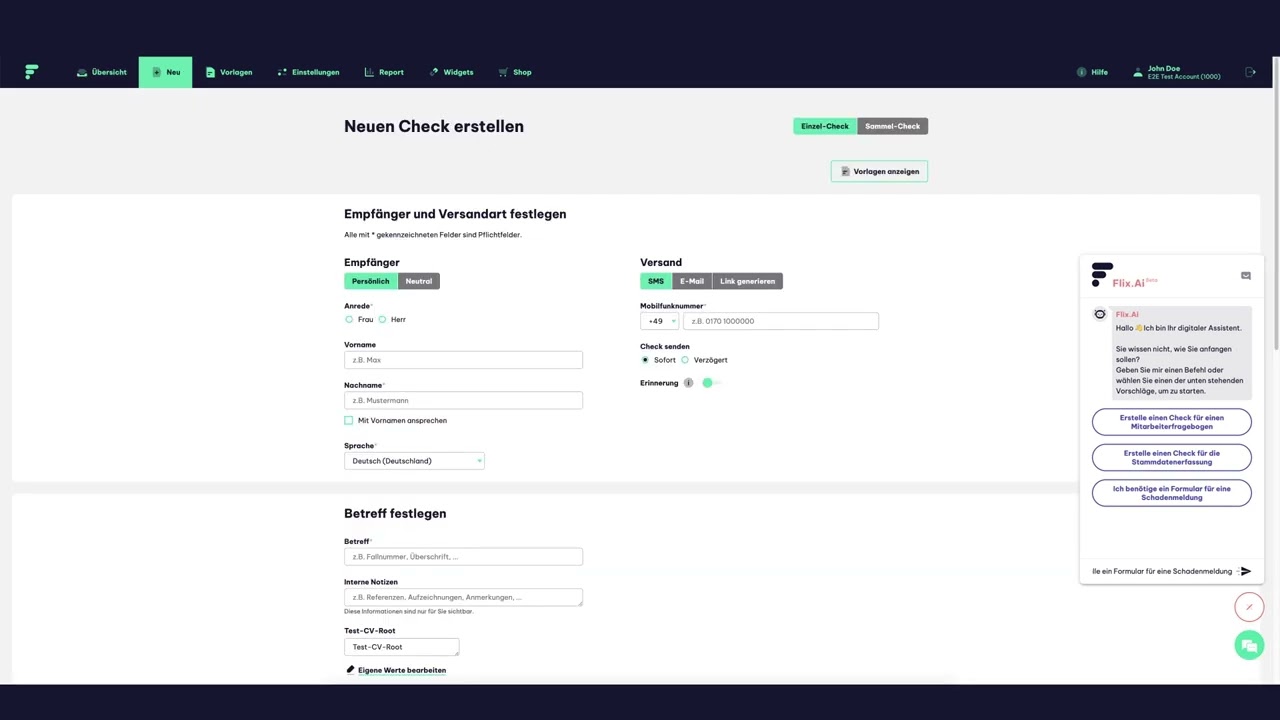Screen dimensions: 1280x720
Task: Click the red pencil edit floating icon
Action: [1249, 607]
